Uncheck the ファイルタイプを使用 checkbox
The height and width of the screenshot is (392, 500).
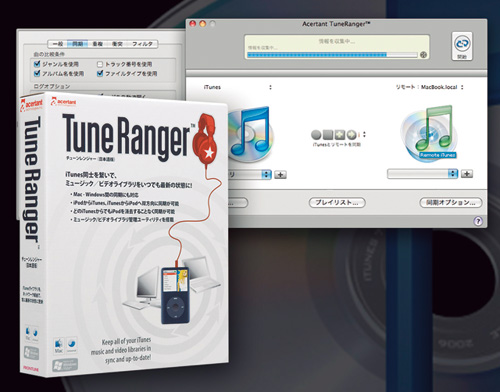pyautogui.click(x=100, y=73)
